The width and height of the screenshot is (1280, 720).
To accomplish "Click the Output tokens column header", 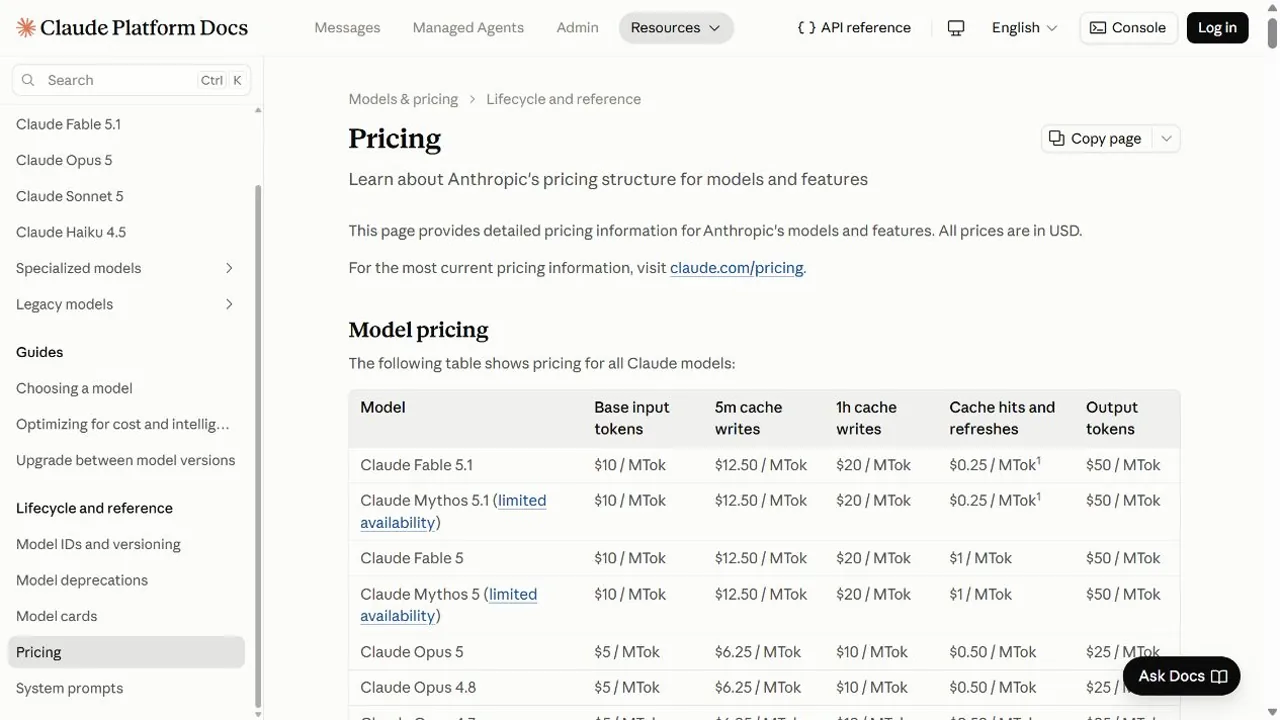I will click(1112, 418).
